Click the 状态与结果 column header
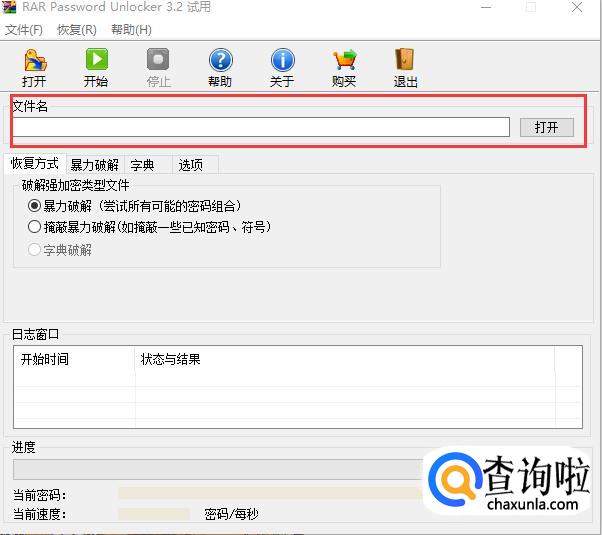Screen dimensions: 602x535 pyautogui.click(x=345, y=359)
